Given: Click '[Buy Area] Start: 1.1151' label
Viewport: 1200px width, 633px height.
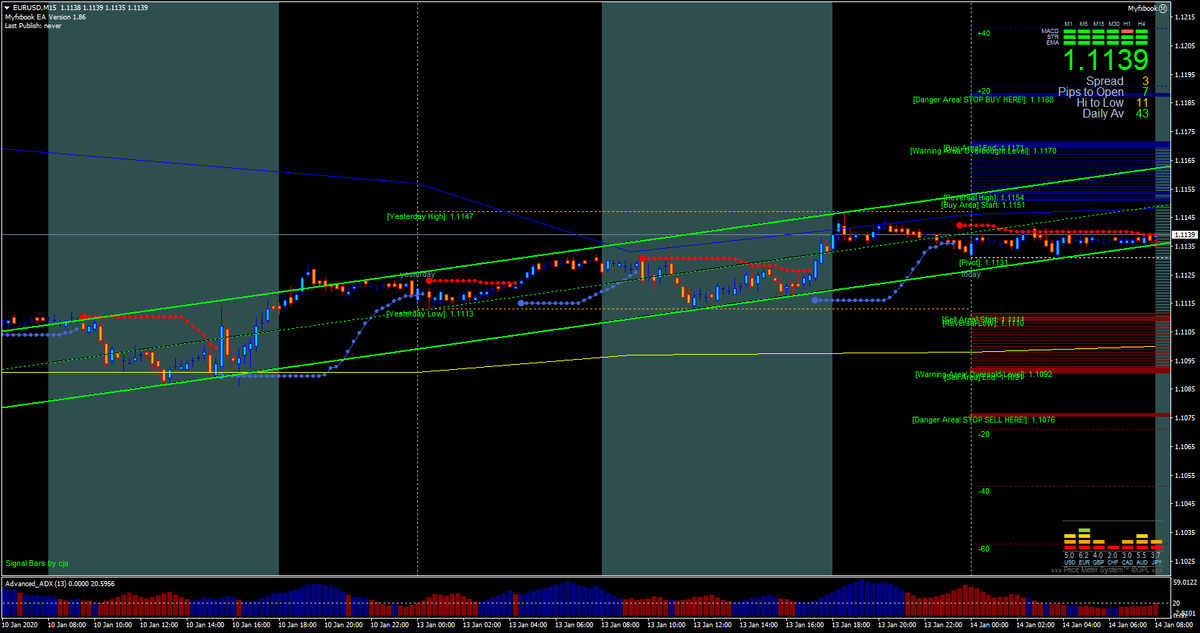Looking at the screenshot, I should click(982, 205).
